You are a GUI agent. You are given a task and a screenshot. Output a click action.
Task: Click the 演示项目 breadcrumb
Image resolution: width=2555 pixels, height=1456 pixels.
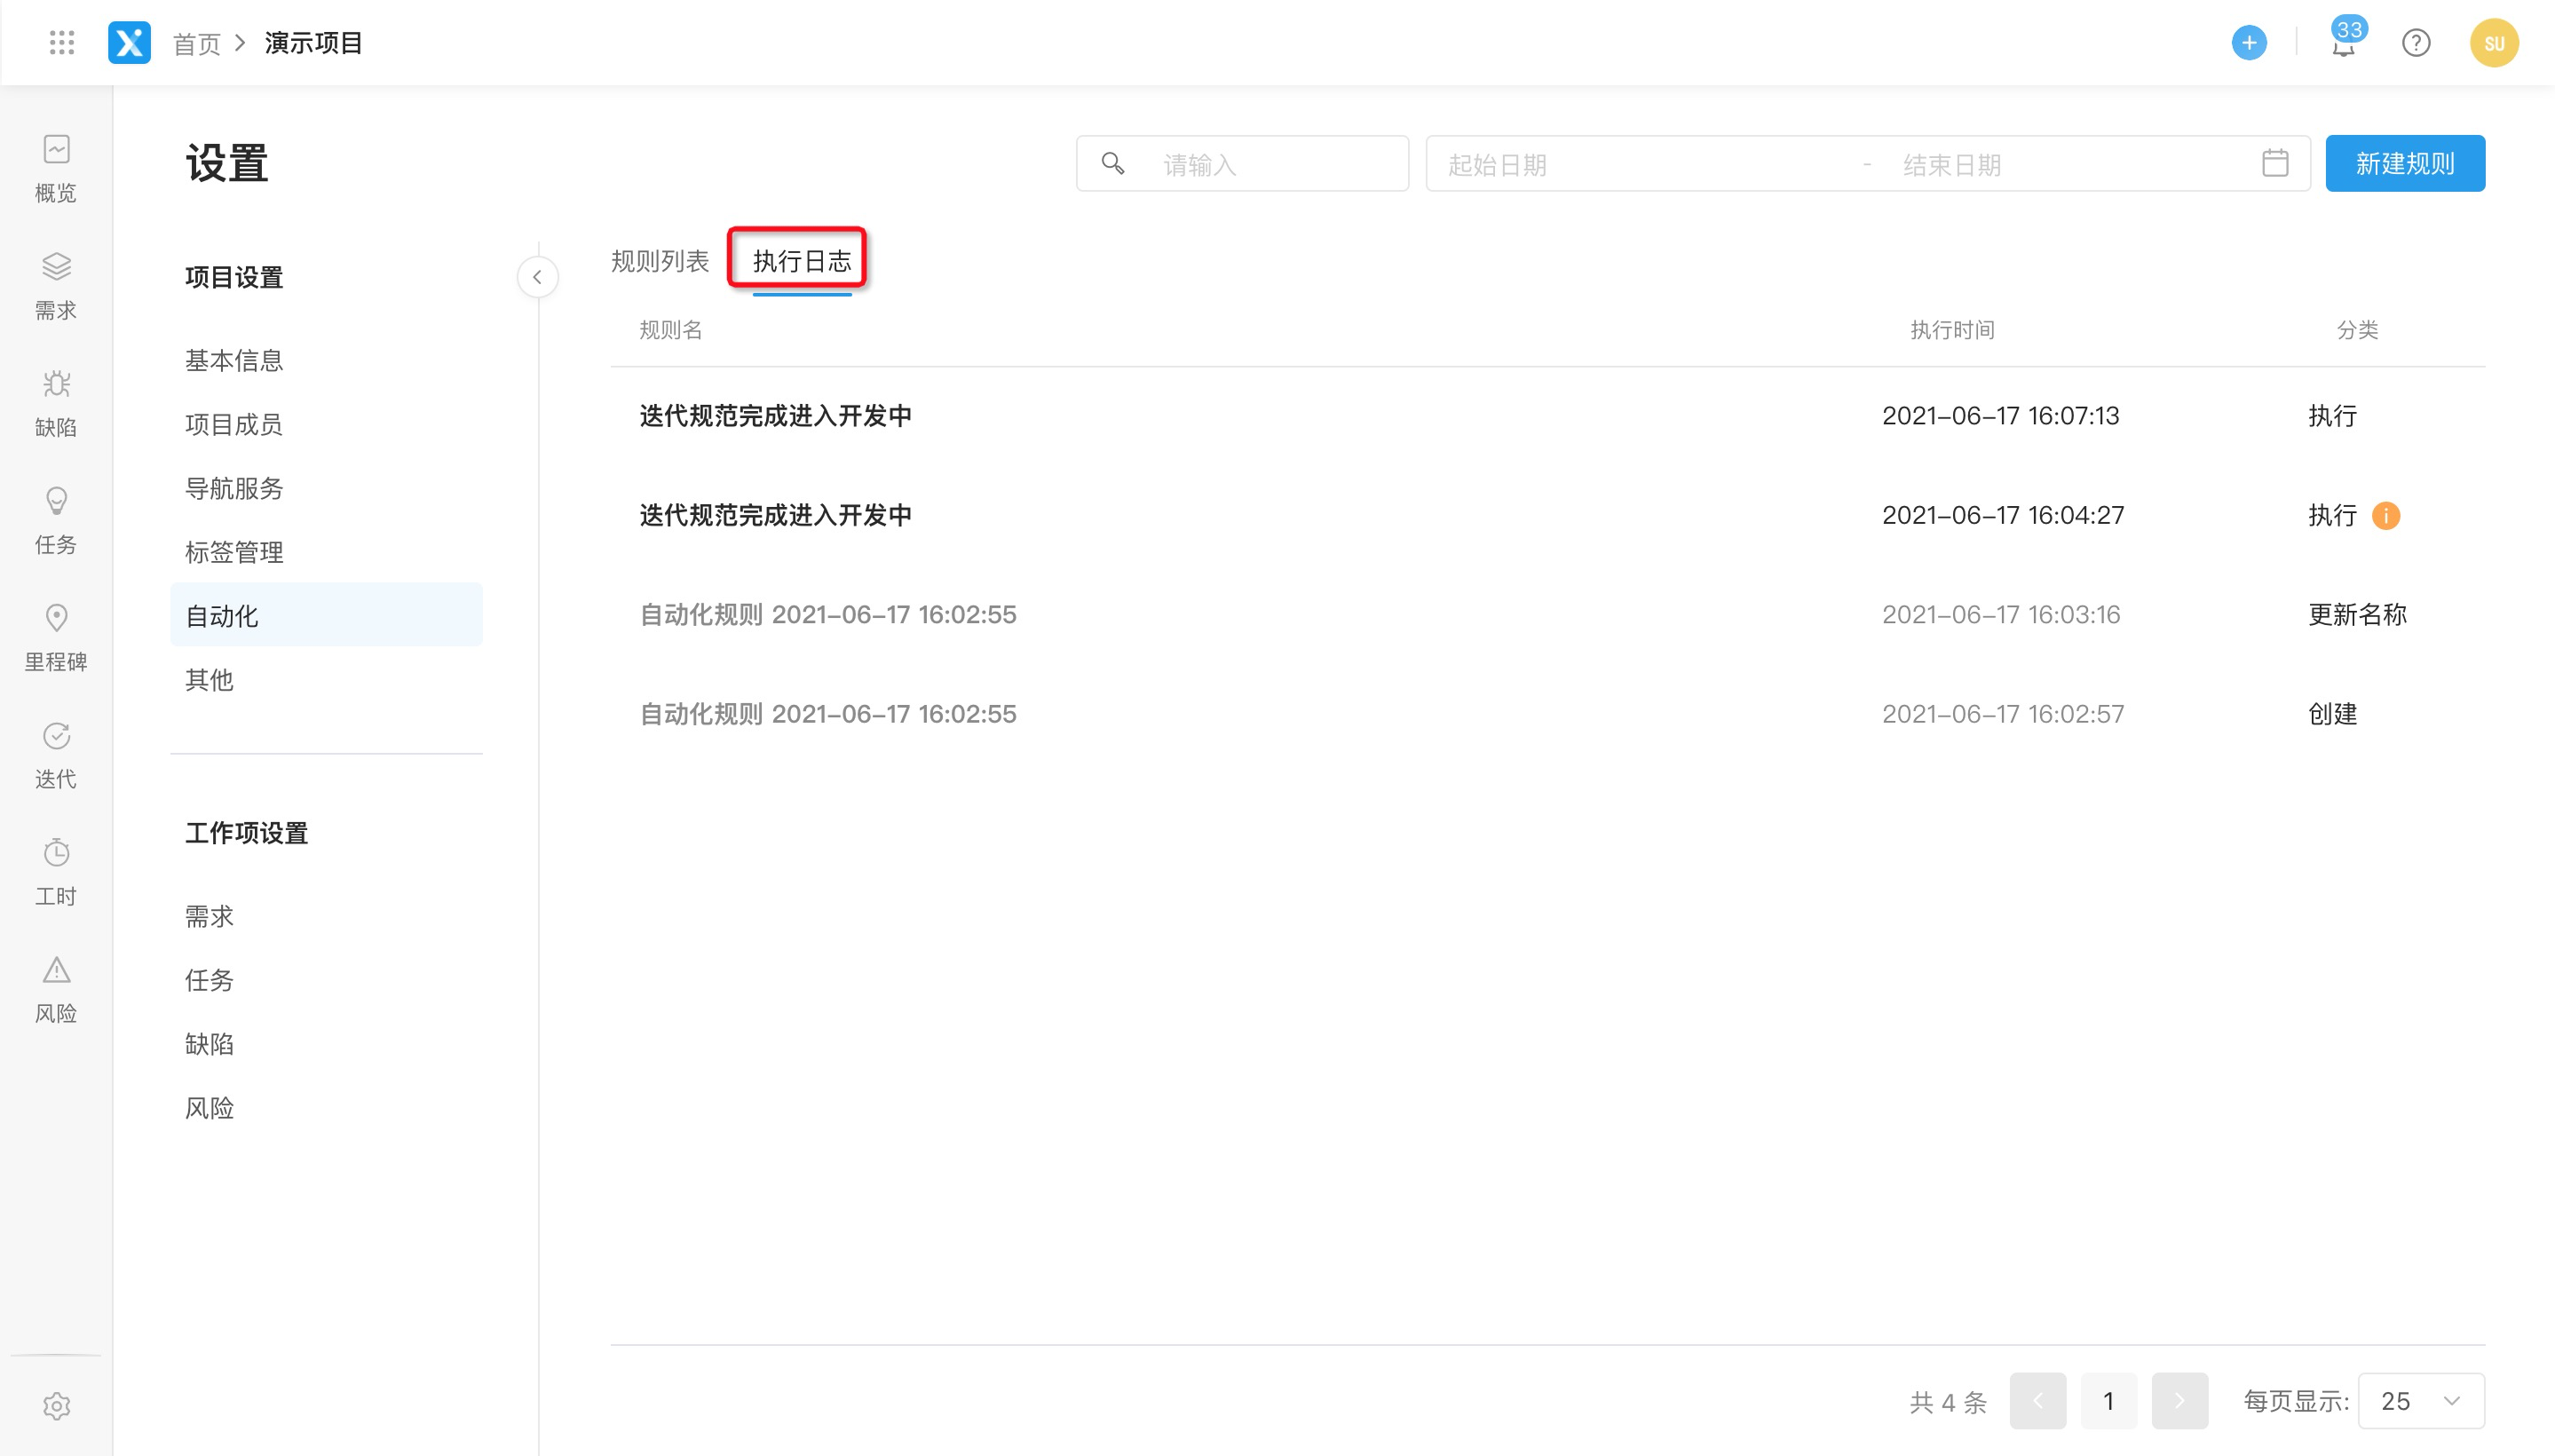[x=313, y=43]
